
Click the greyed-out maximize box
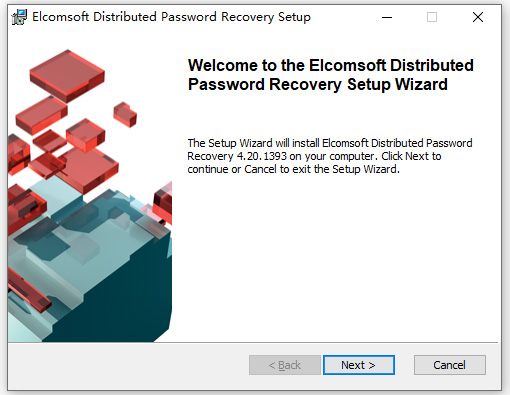(432, 17)
